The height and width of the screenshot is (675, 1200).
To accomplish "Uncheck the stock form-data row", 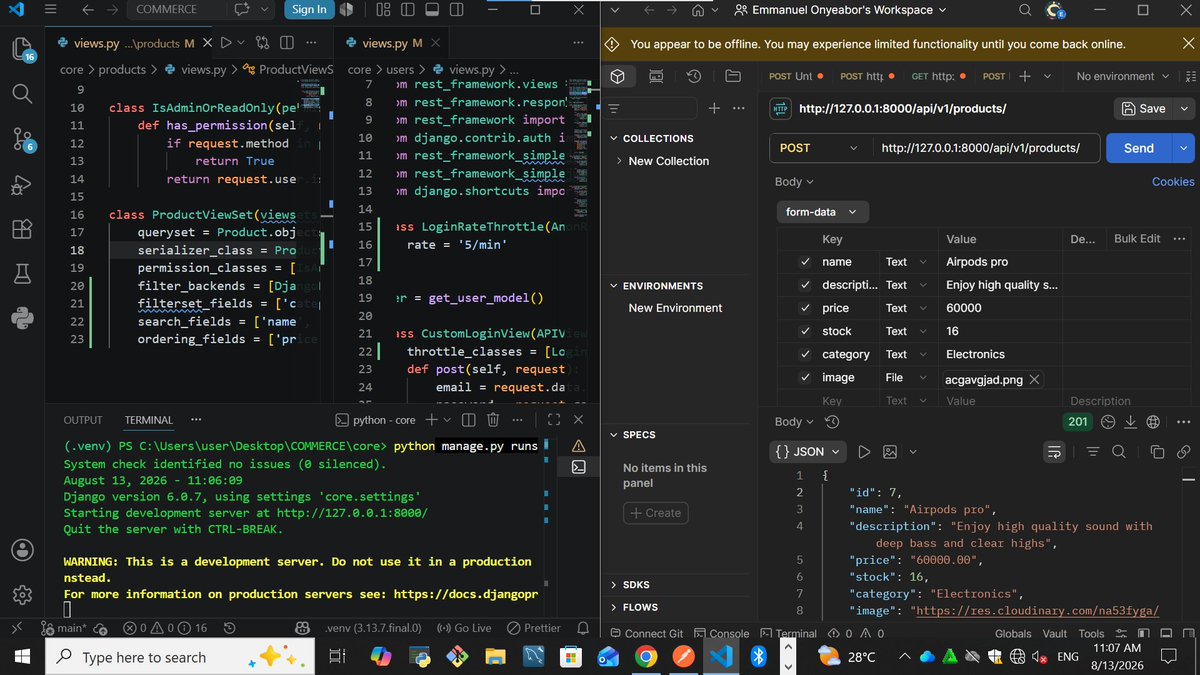I will (805, 331).
